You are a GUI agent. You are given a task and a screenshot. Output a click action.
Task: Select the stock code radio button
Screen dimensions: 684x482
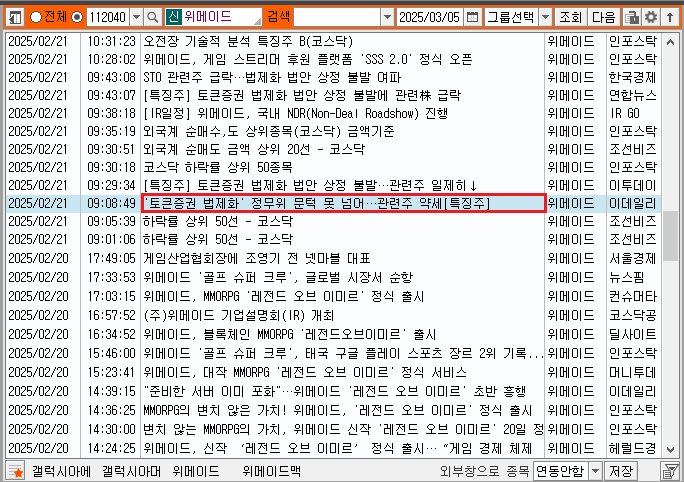77,17
